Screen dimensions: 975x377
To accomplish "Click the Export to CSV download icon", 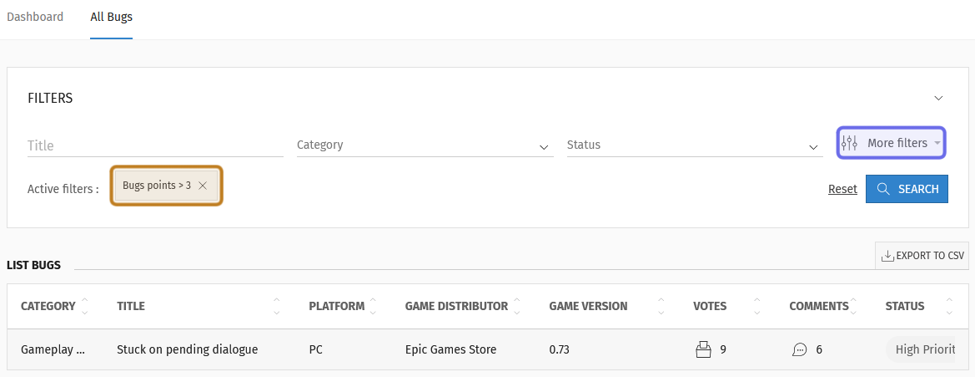I will (887, 256).
